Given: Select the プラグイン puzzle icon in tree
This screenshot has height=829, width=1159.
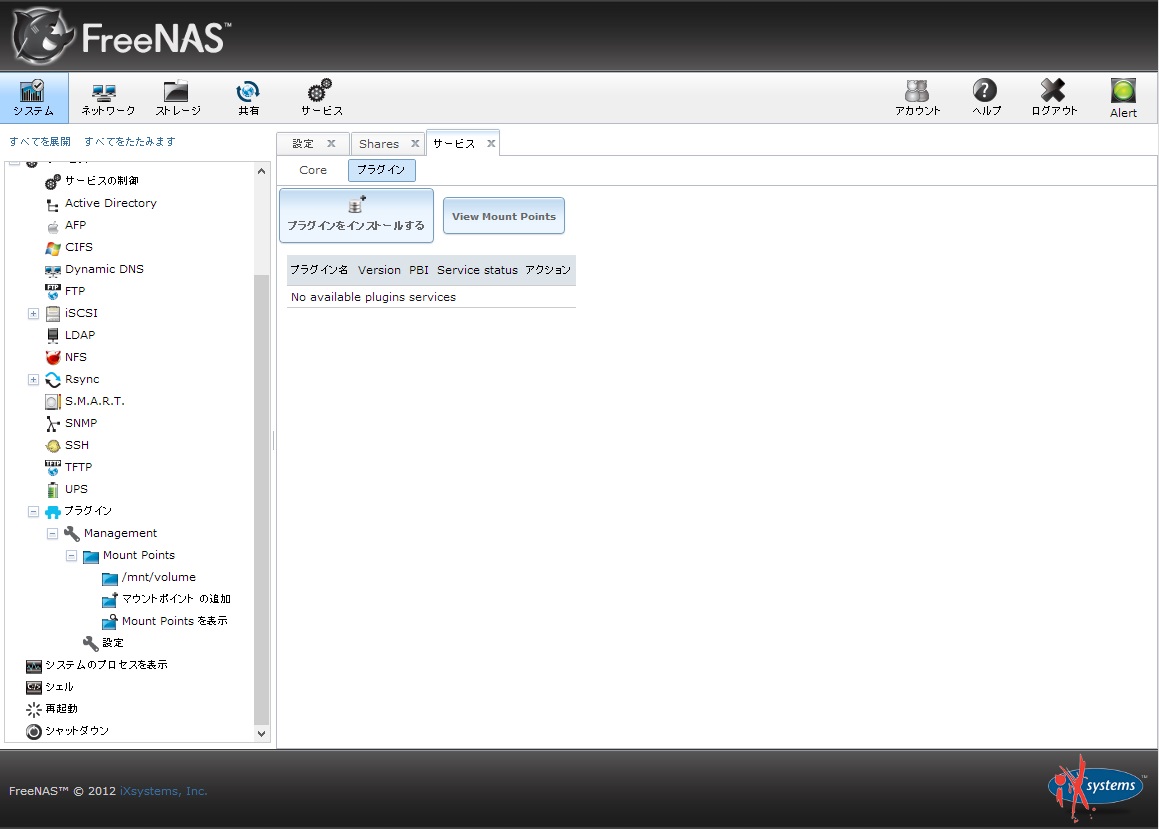Looking at the screenshot, I should click(52, 511).
